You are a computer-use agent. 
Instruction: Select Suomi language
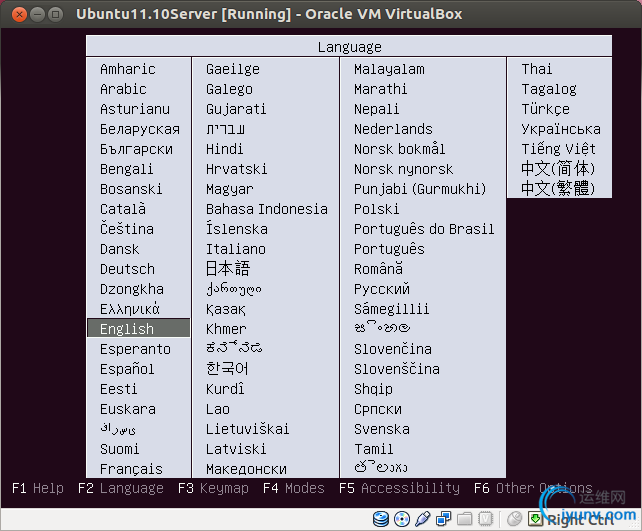120,449
